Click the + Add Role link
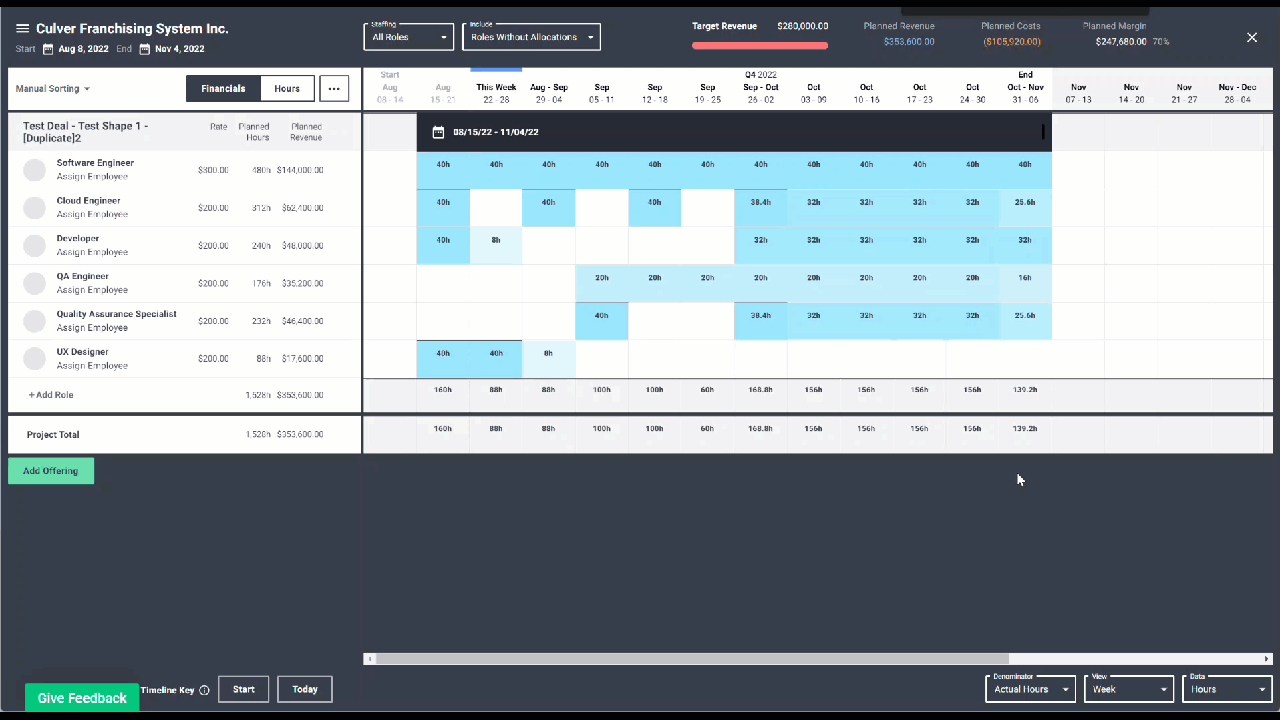The width and height of the screenshot is (1280, 720). tap(51, 395)
